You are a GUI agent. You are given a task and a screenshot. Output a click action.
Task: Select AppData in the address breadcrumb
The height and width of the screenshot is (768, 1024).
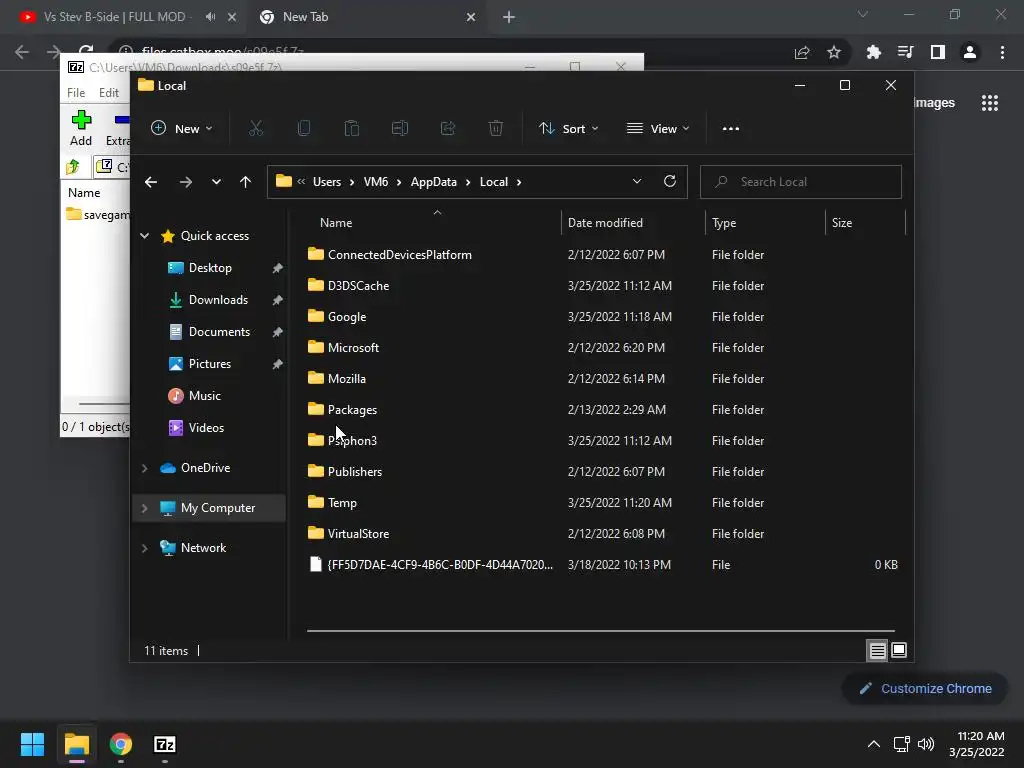[434, 182]
